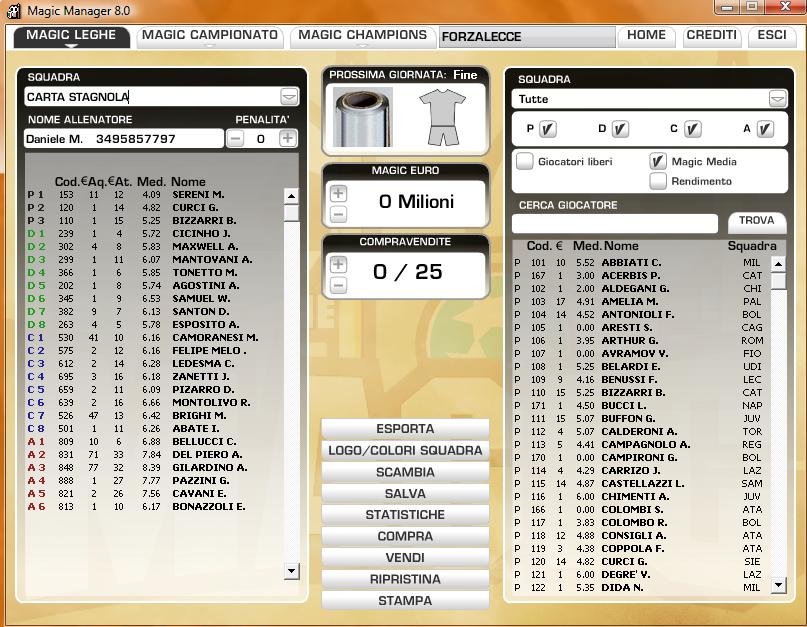The image size is (807, 627).
Task: Toggle the D defenders filter checkbox
Action: (620, 129)
